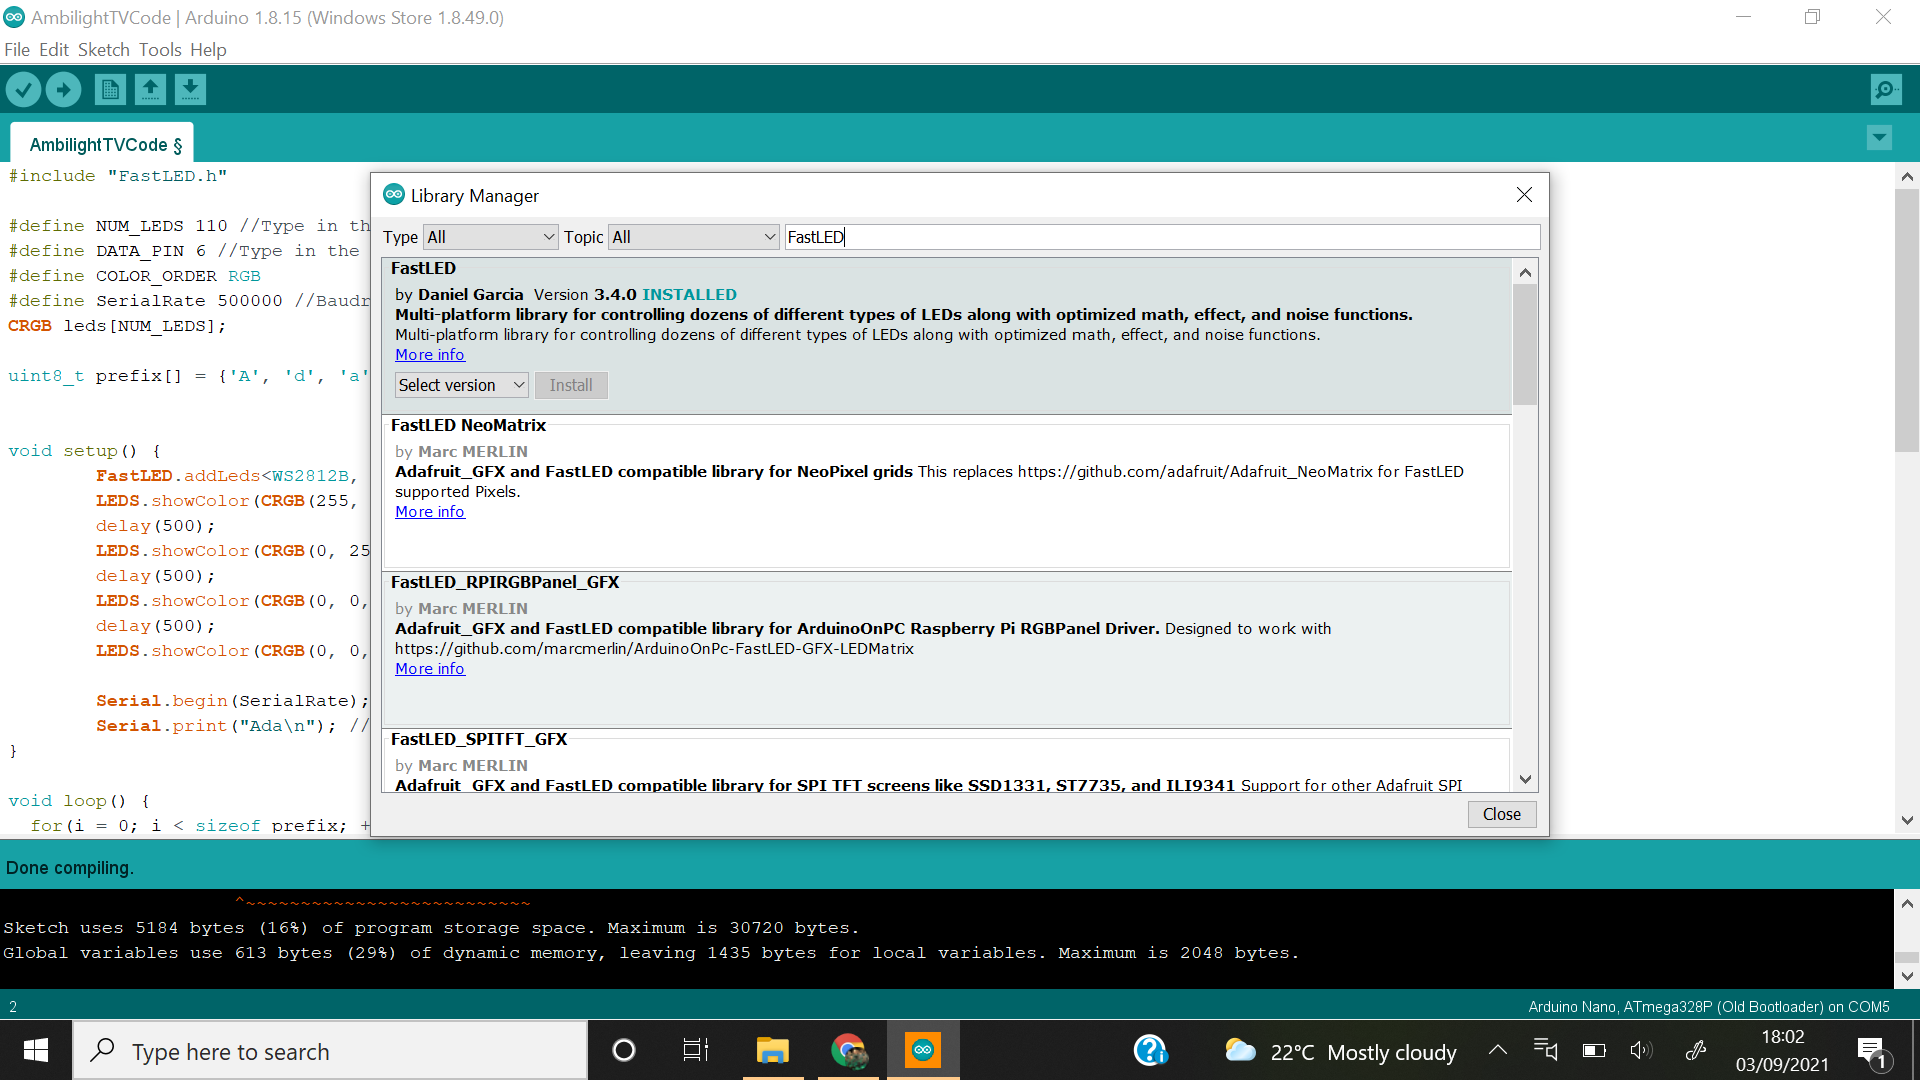Open the Task View taskbar icon
The image size is (1920, 1080).
point(695,1051)
